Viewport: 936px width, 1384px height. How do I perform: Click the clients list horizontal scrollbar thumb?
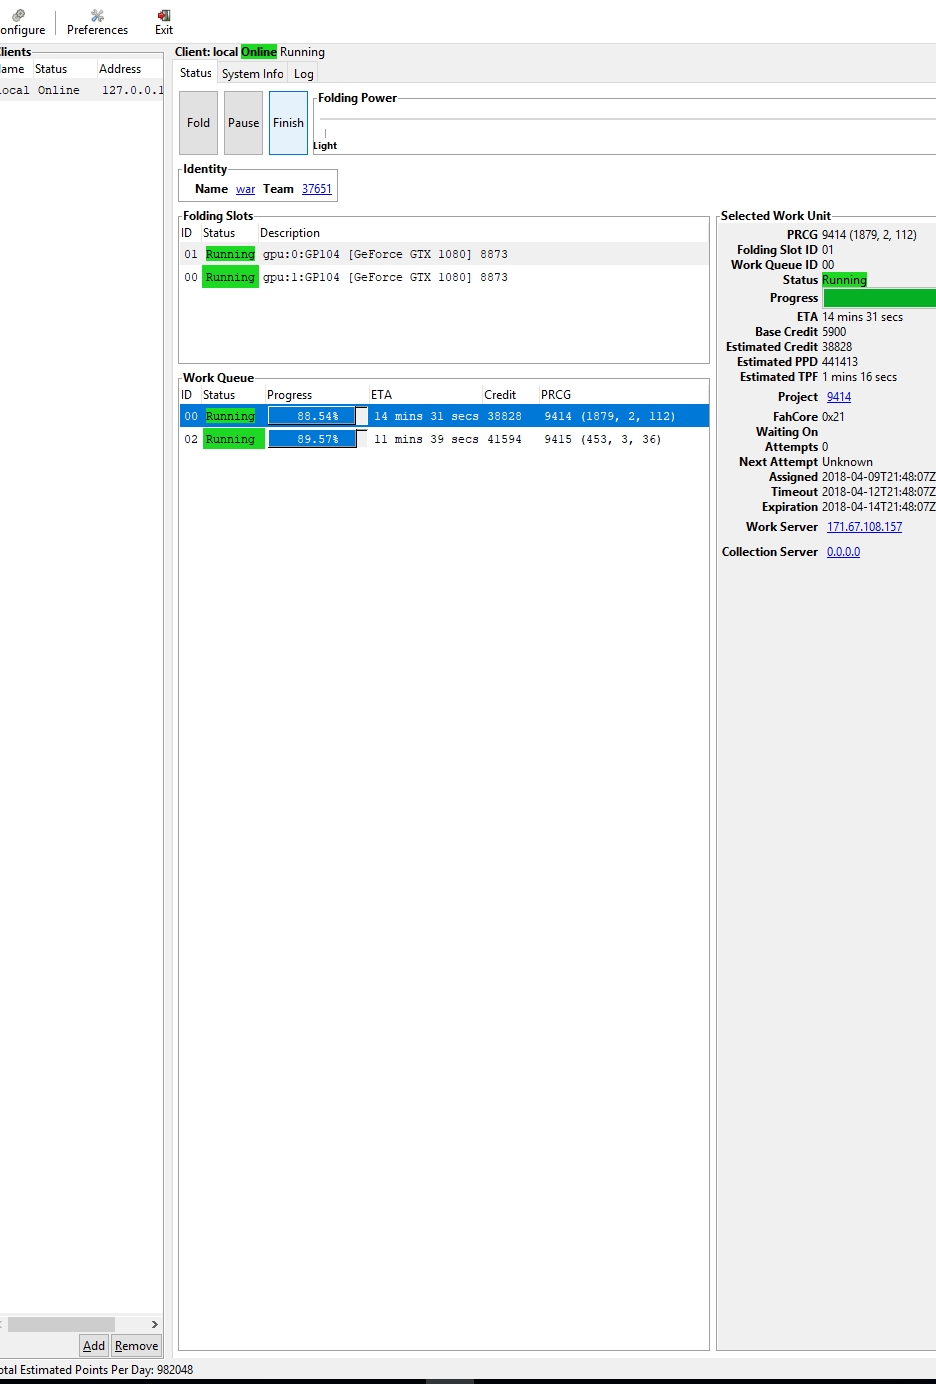tap(61, 1324)
